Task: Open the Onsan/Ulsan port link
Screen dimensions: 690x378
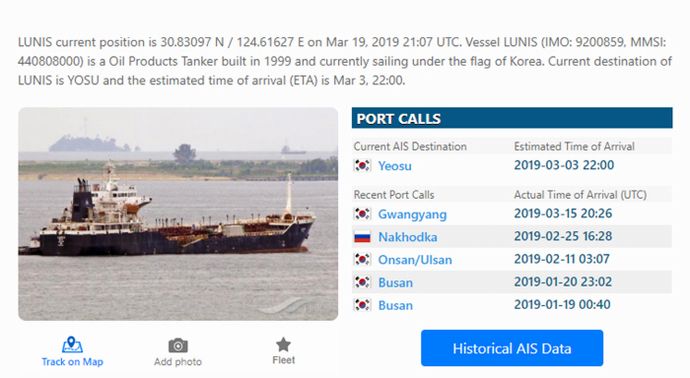Action: pos(415,260)
